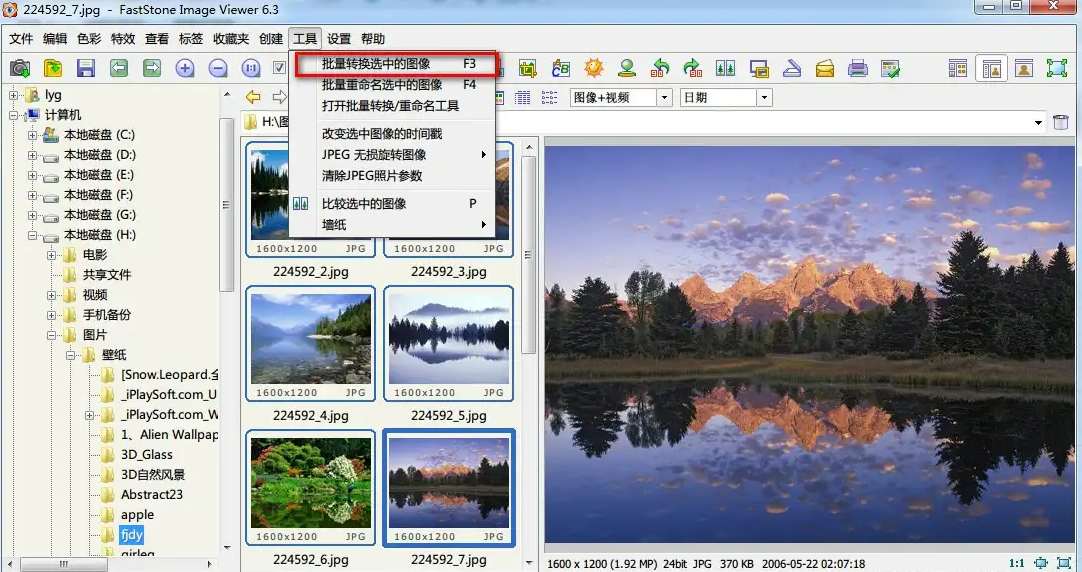Open the 特效 menu
Image resolution: width=1082 pixels, height=572 pixels.
pos(123,39)
